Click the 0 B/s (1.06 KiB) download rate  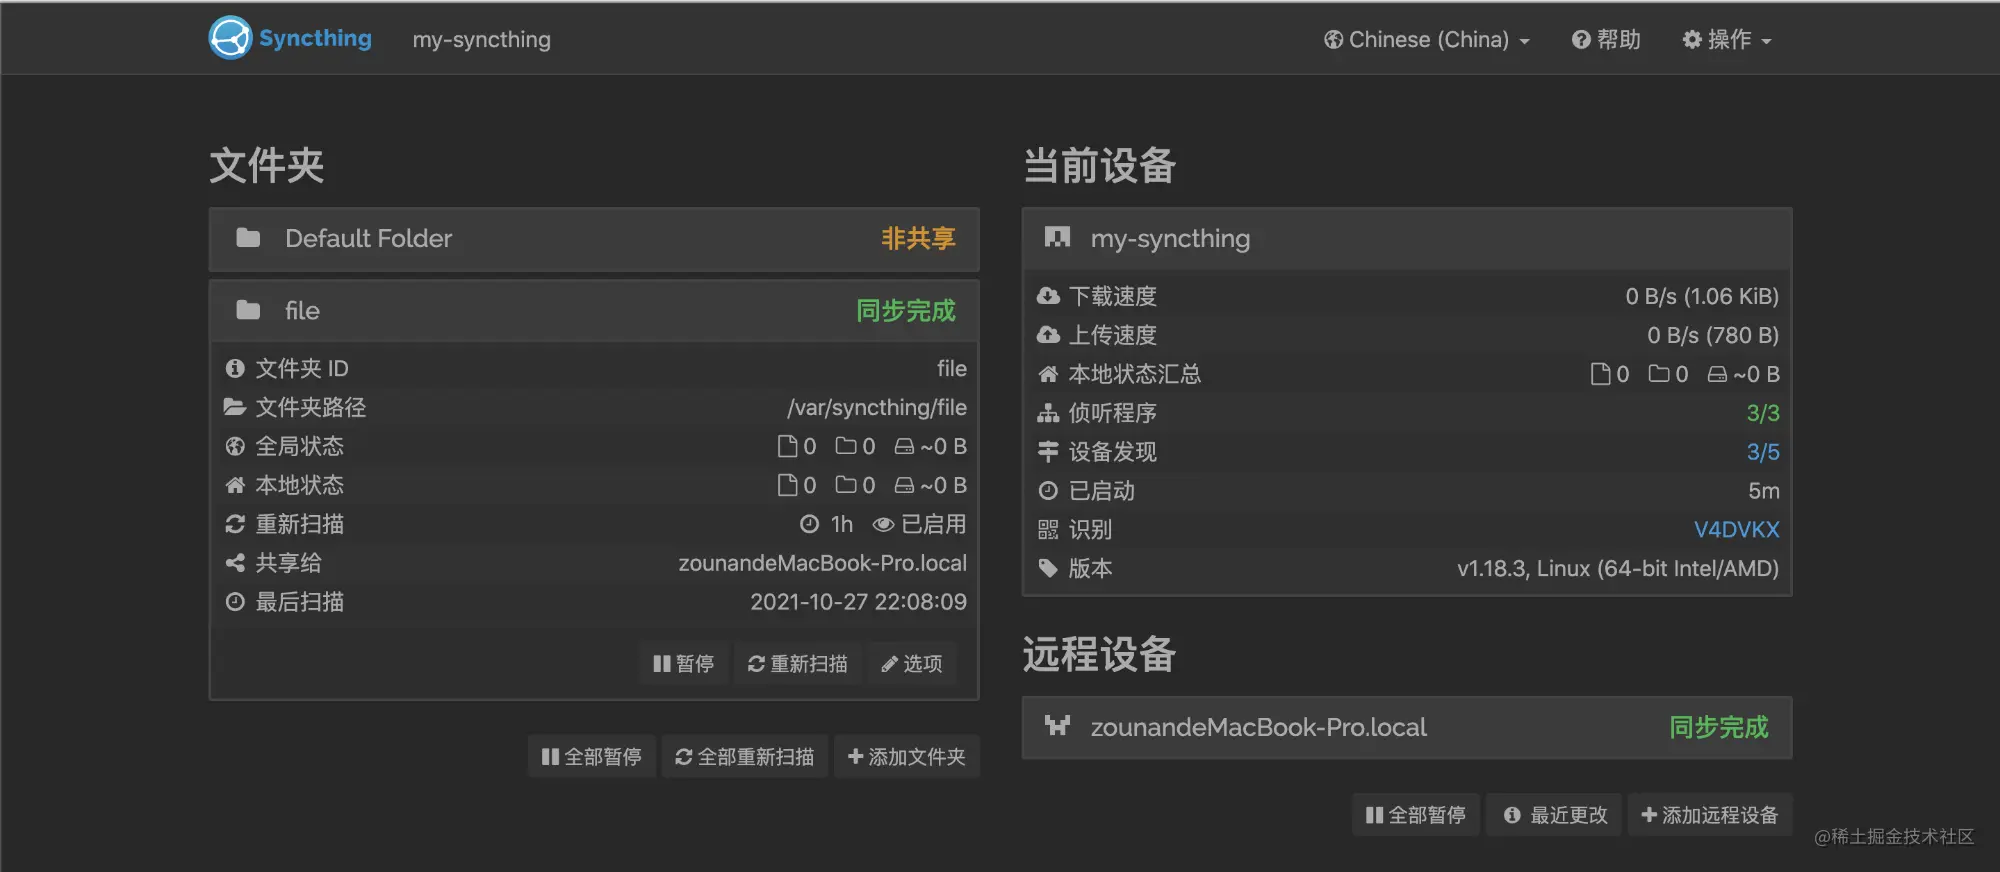pyautogui.click(x=1702, y=296)
